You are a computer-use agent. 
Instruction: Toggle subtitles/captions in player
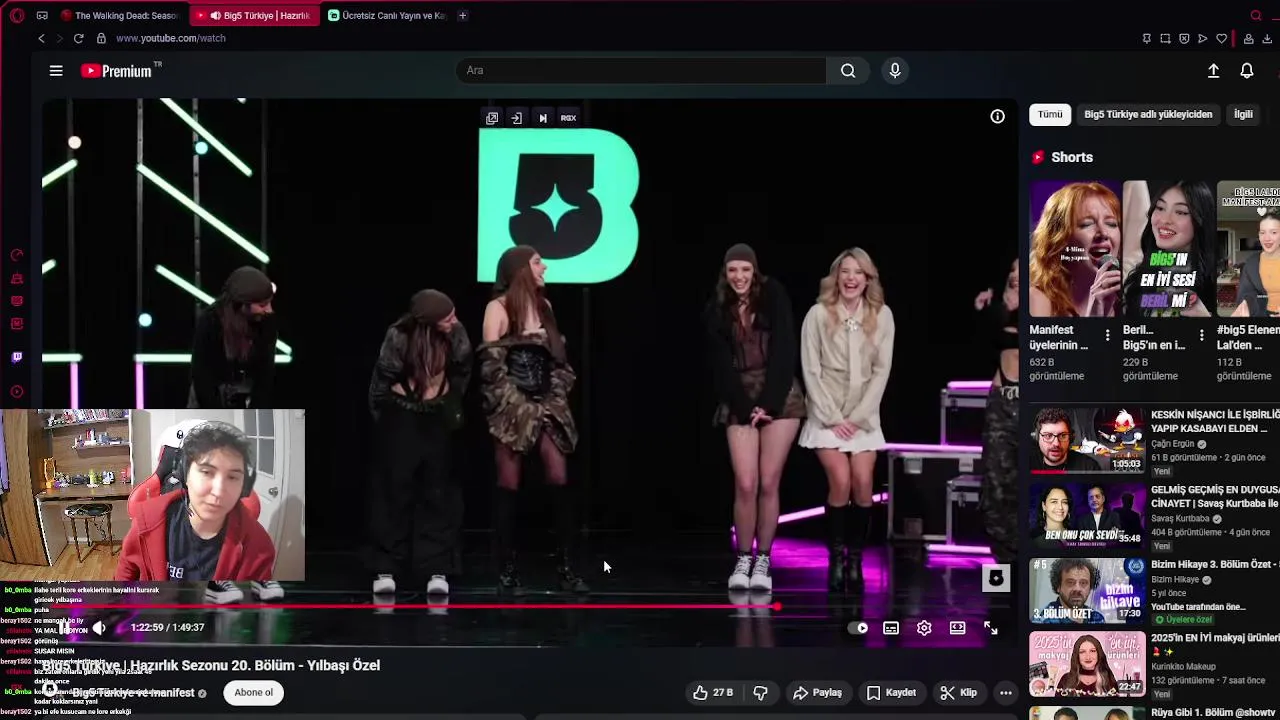(x=891, y=628)
